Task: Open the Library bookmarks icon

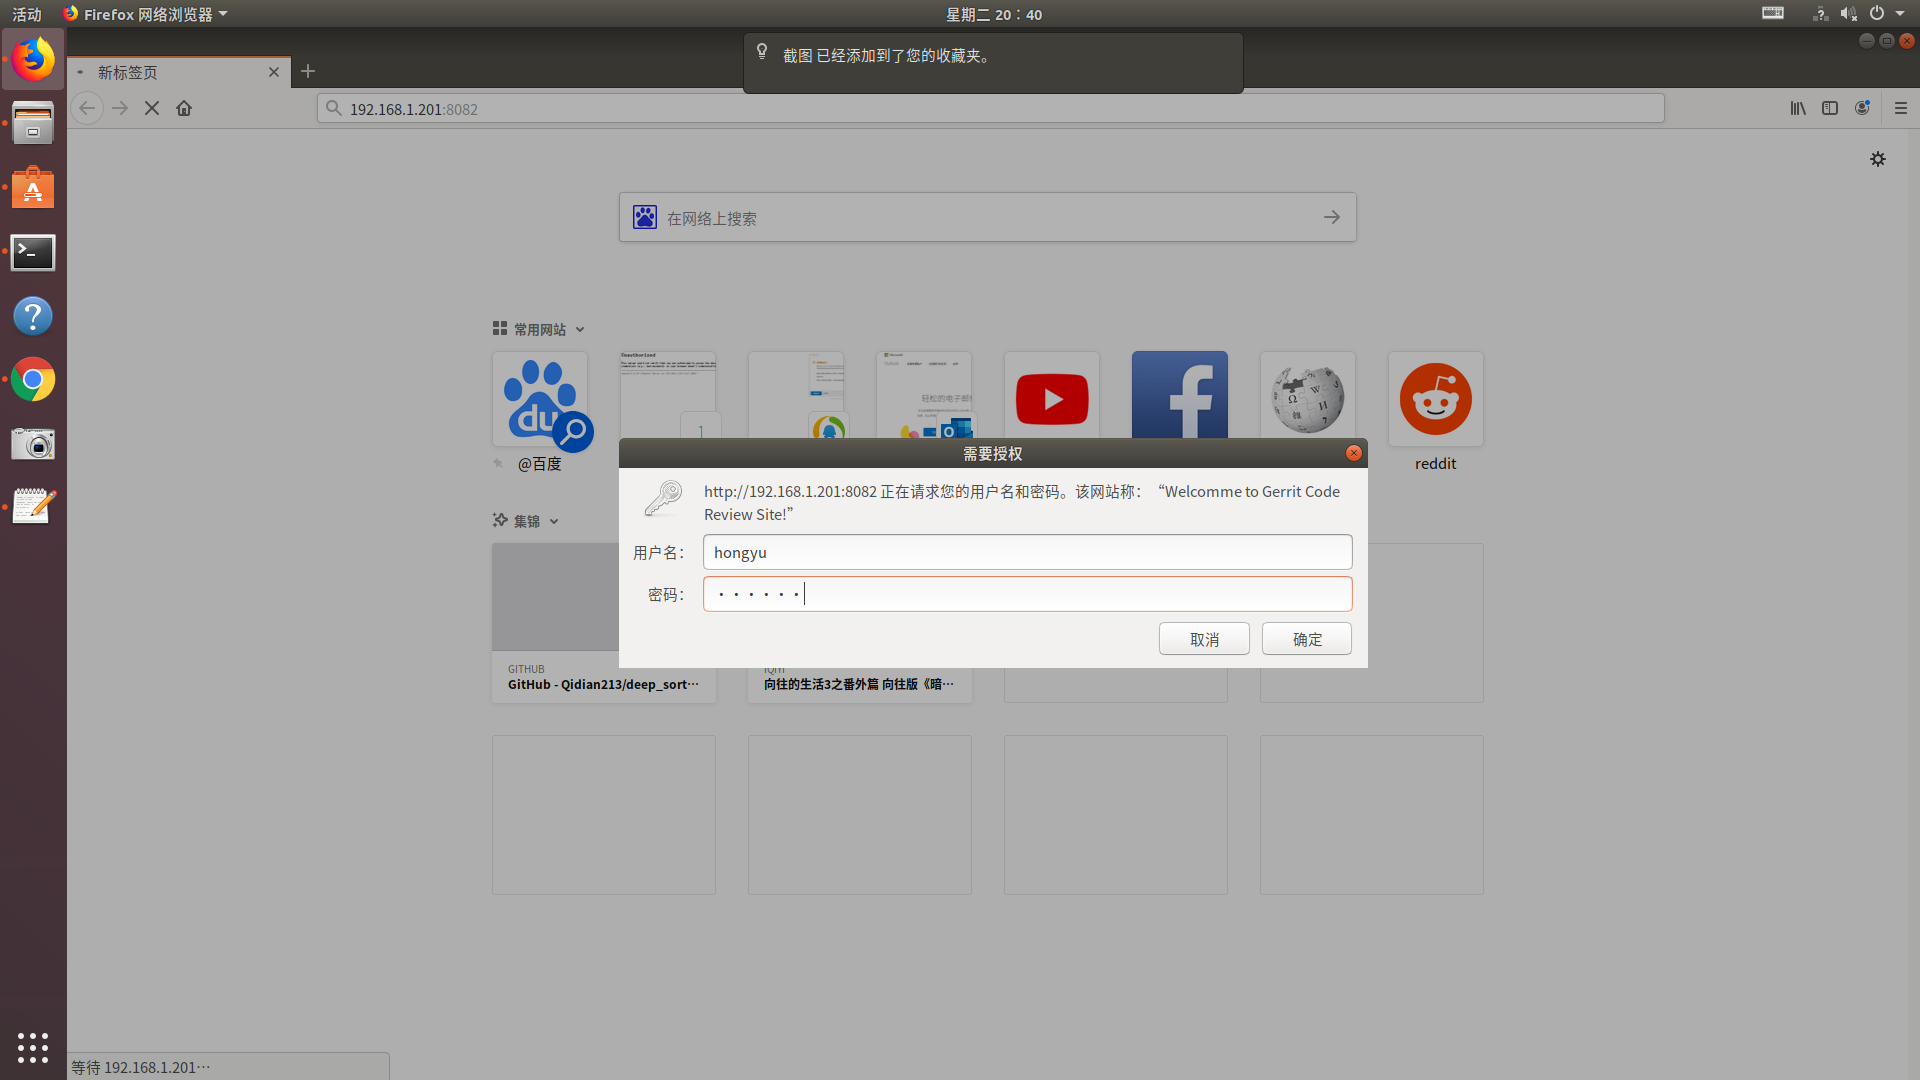Action: [1798, 108]
